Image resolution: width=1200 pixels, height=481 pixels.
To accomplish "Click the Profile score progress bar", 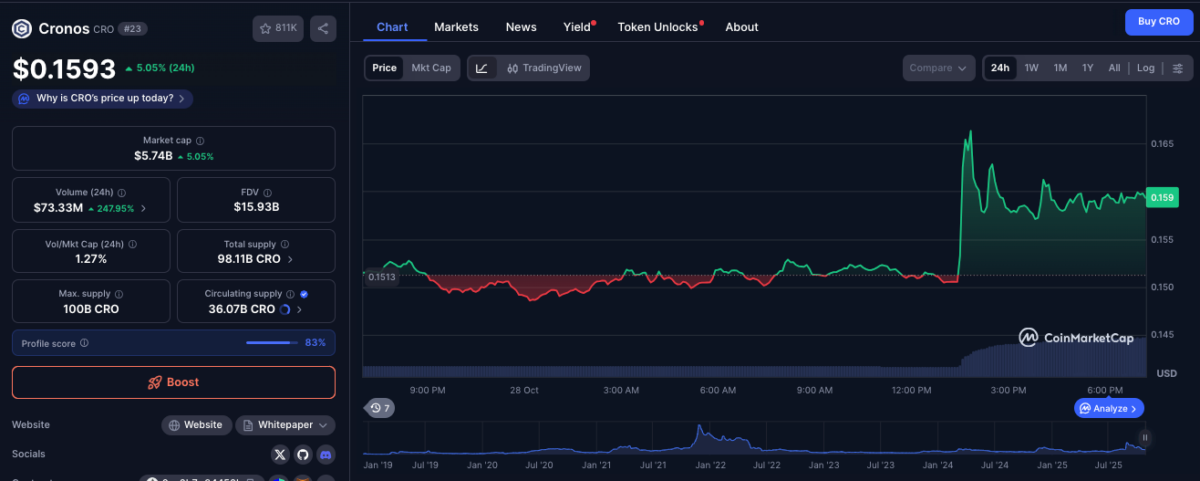I will pos(271,343).
